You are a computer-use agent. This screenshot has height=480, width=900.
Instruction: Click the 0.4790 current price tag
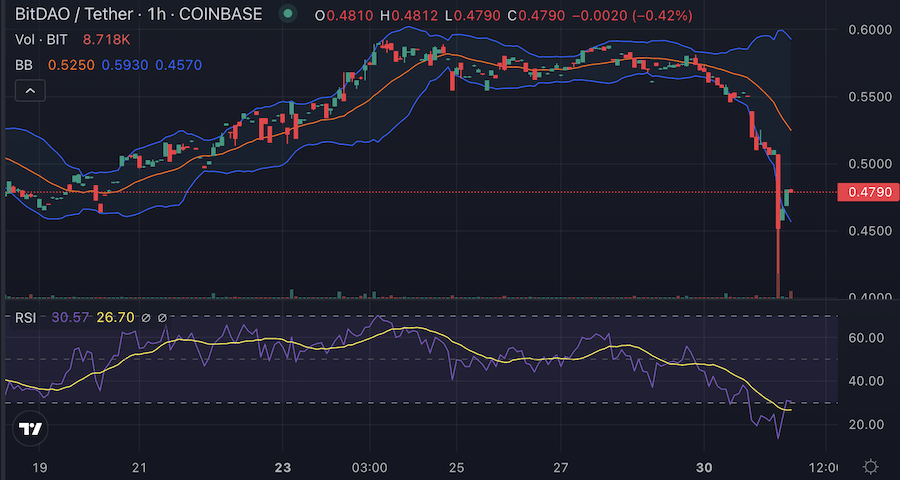tap(868, 192)
